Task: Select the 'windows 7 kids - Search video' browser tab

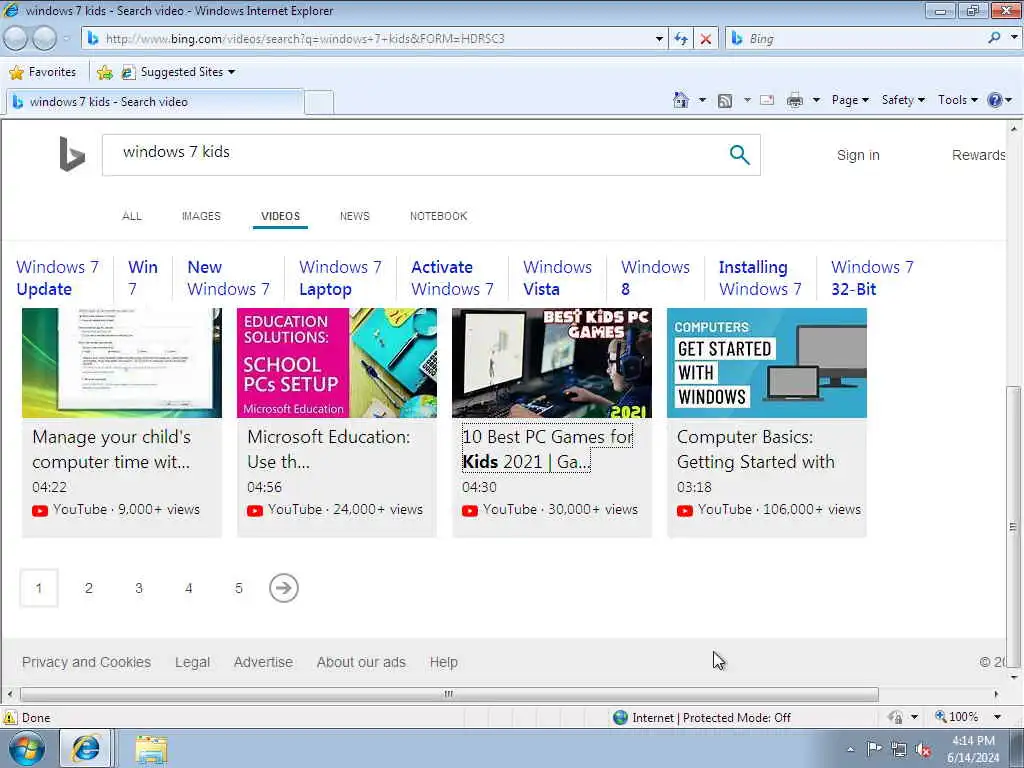Action: pos(155,102)
